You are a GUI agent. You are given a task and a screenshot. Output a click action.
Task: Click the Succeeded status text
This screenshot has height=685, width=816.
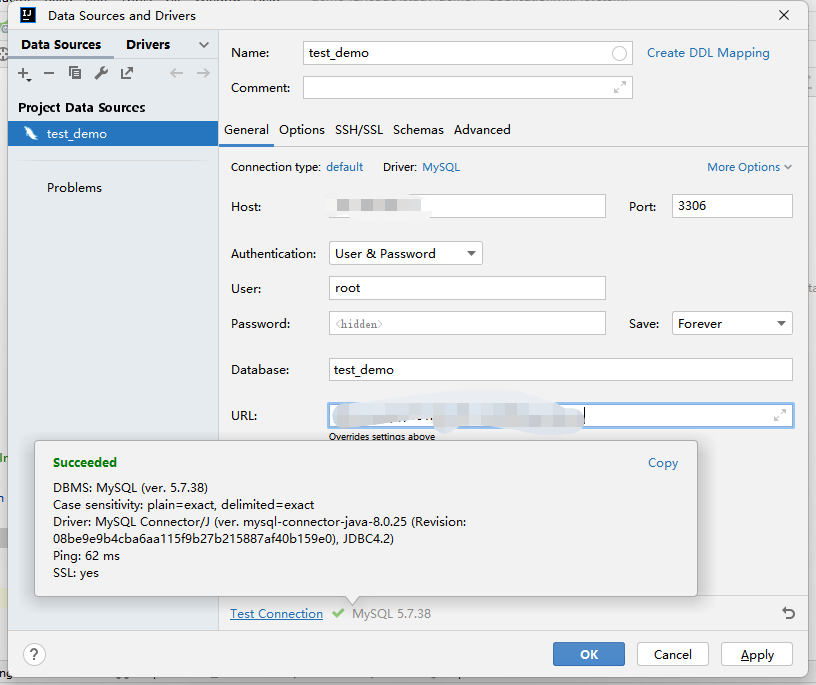[85, 463]
